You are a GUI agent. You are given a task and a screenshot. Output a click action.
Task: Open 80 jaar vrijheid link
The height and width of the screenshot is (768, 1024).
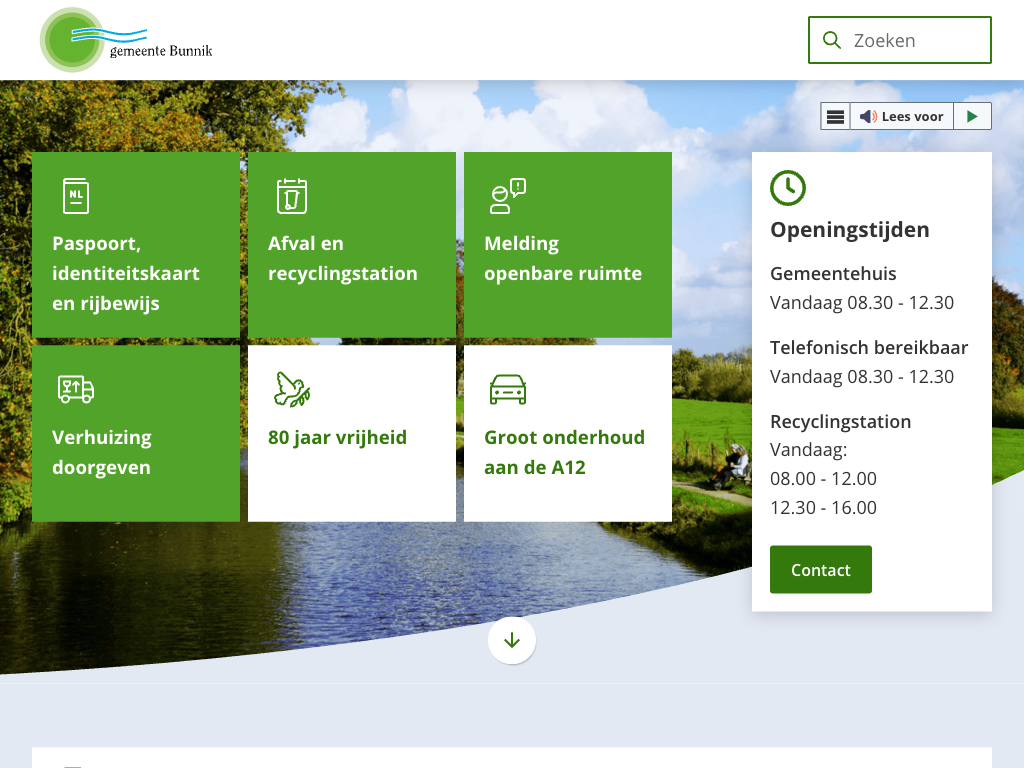click(338, 437)
